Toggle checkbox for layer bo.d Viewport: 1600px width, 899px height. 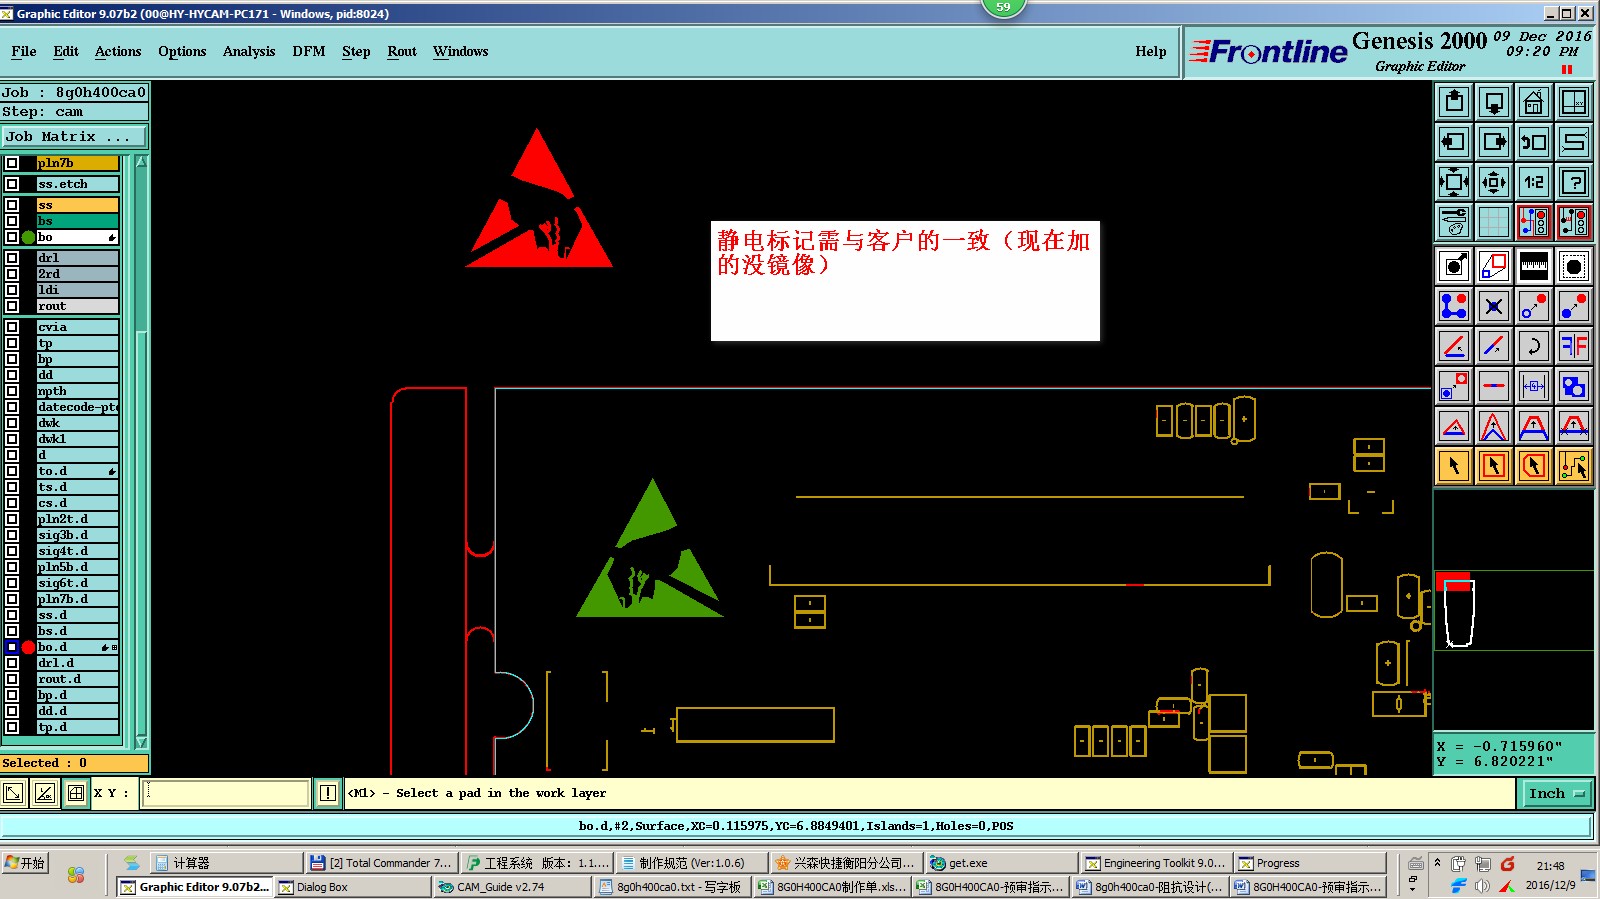(x=12, y=647)
